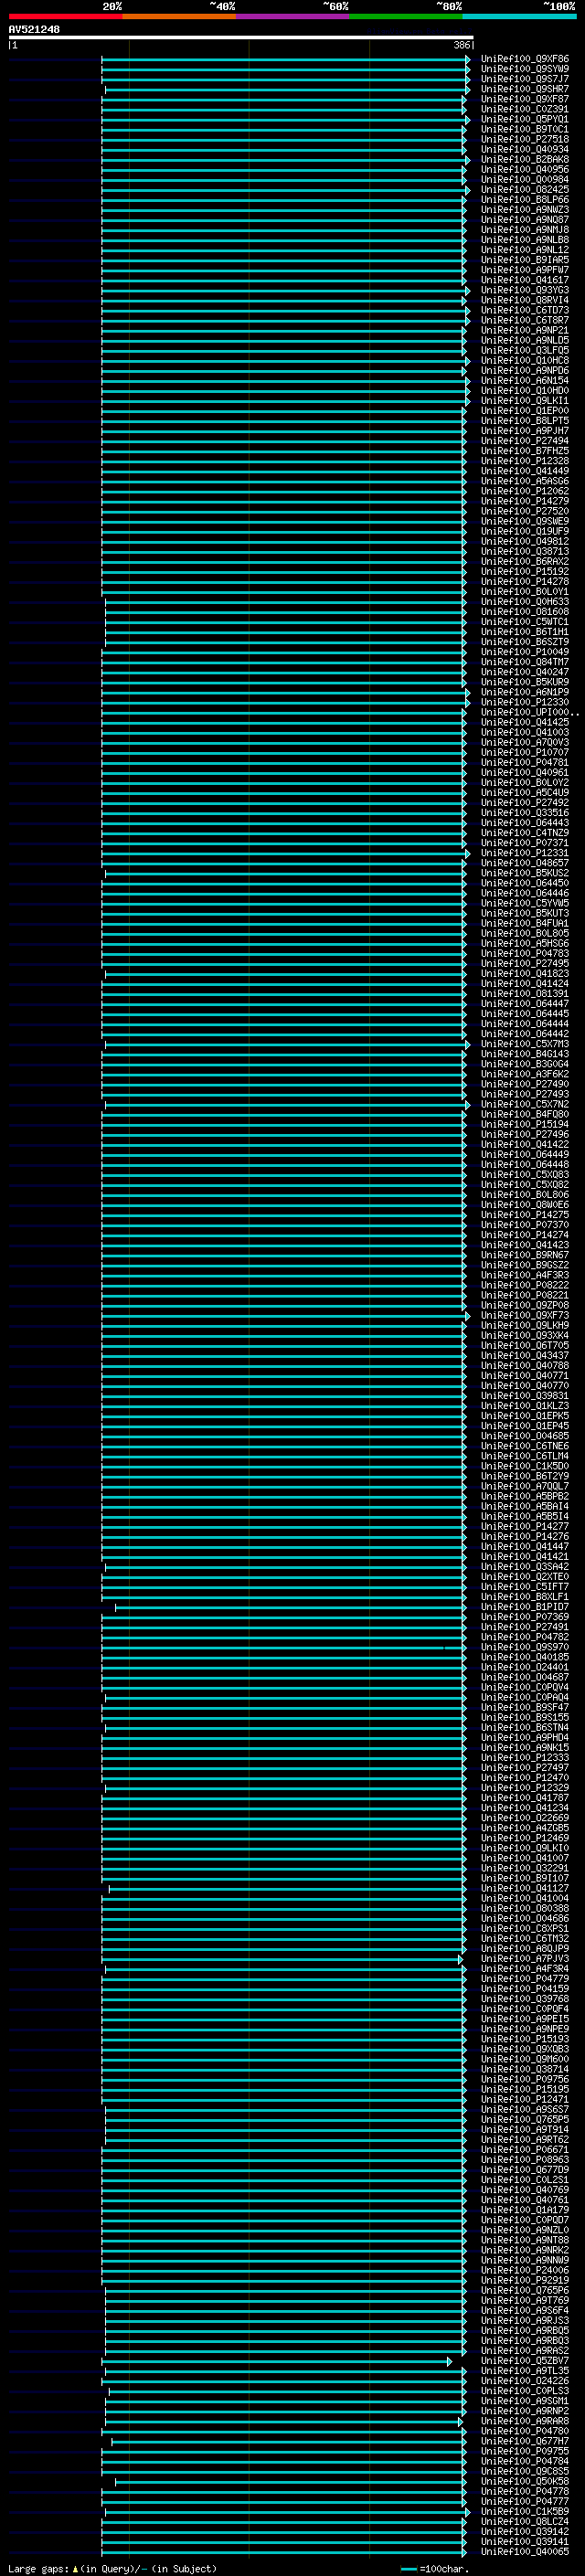The width and height of the screenshot is (585, 2576).
Task: Click the cyan ~100% identity color bar
Action: tap(519, 17)
